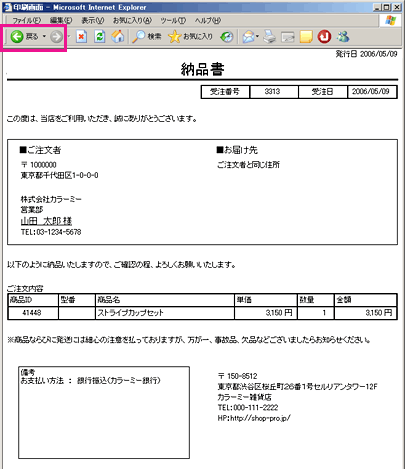Image resolution: width=405 pixels, height=469 pixels.
Task: Minimize the Internet Explorer window
Action: pyautogui.click(x=377, y=7)
